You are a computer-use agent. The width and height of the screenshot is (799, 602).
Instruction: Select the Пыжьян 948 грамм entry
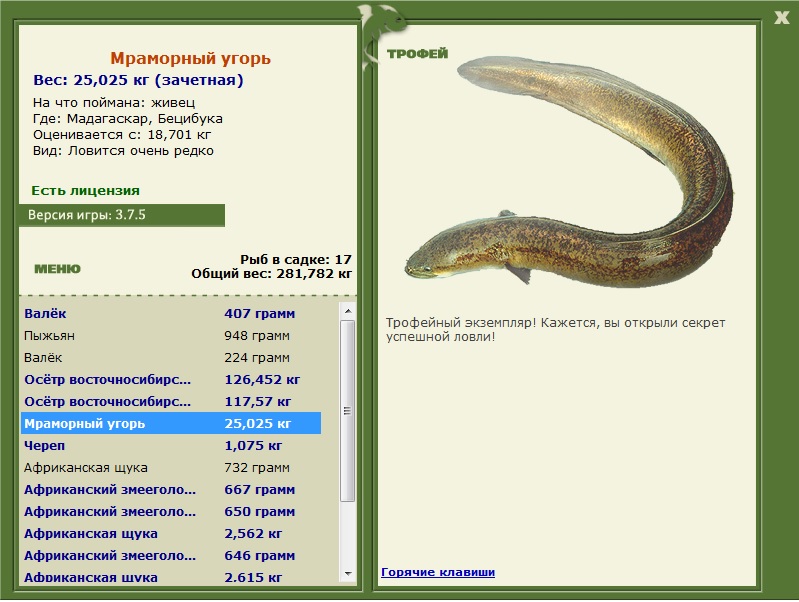pos(171,335)
